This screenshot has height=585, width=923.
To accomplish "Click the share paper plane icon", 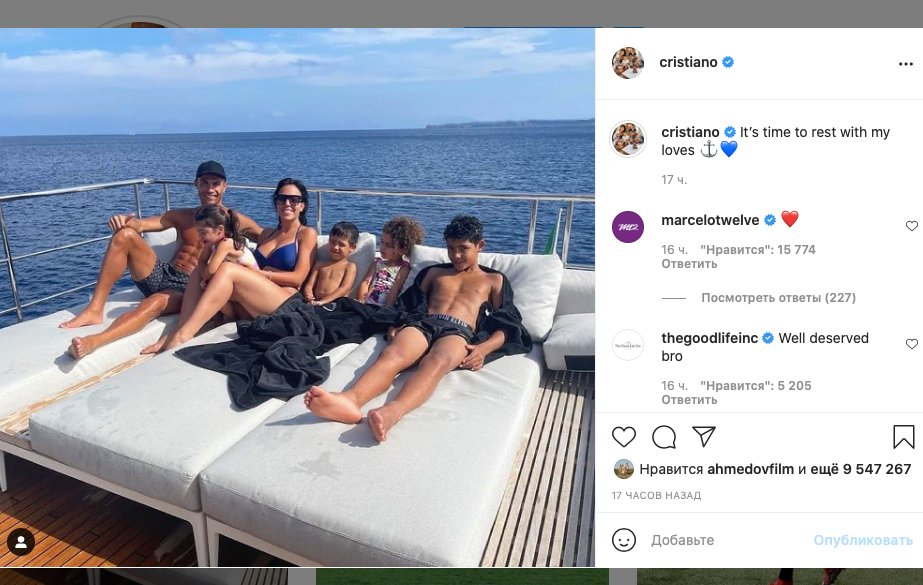I will [704, 437].
